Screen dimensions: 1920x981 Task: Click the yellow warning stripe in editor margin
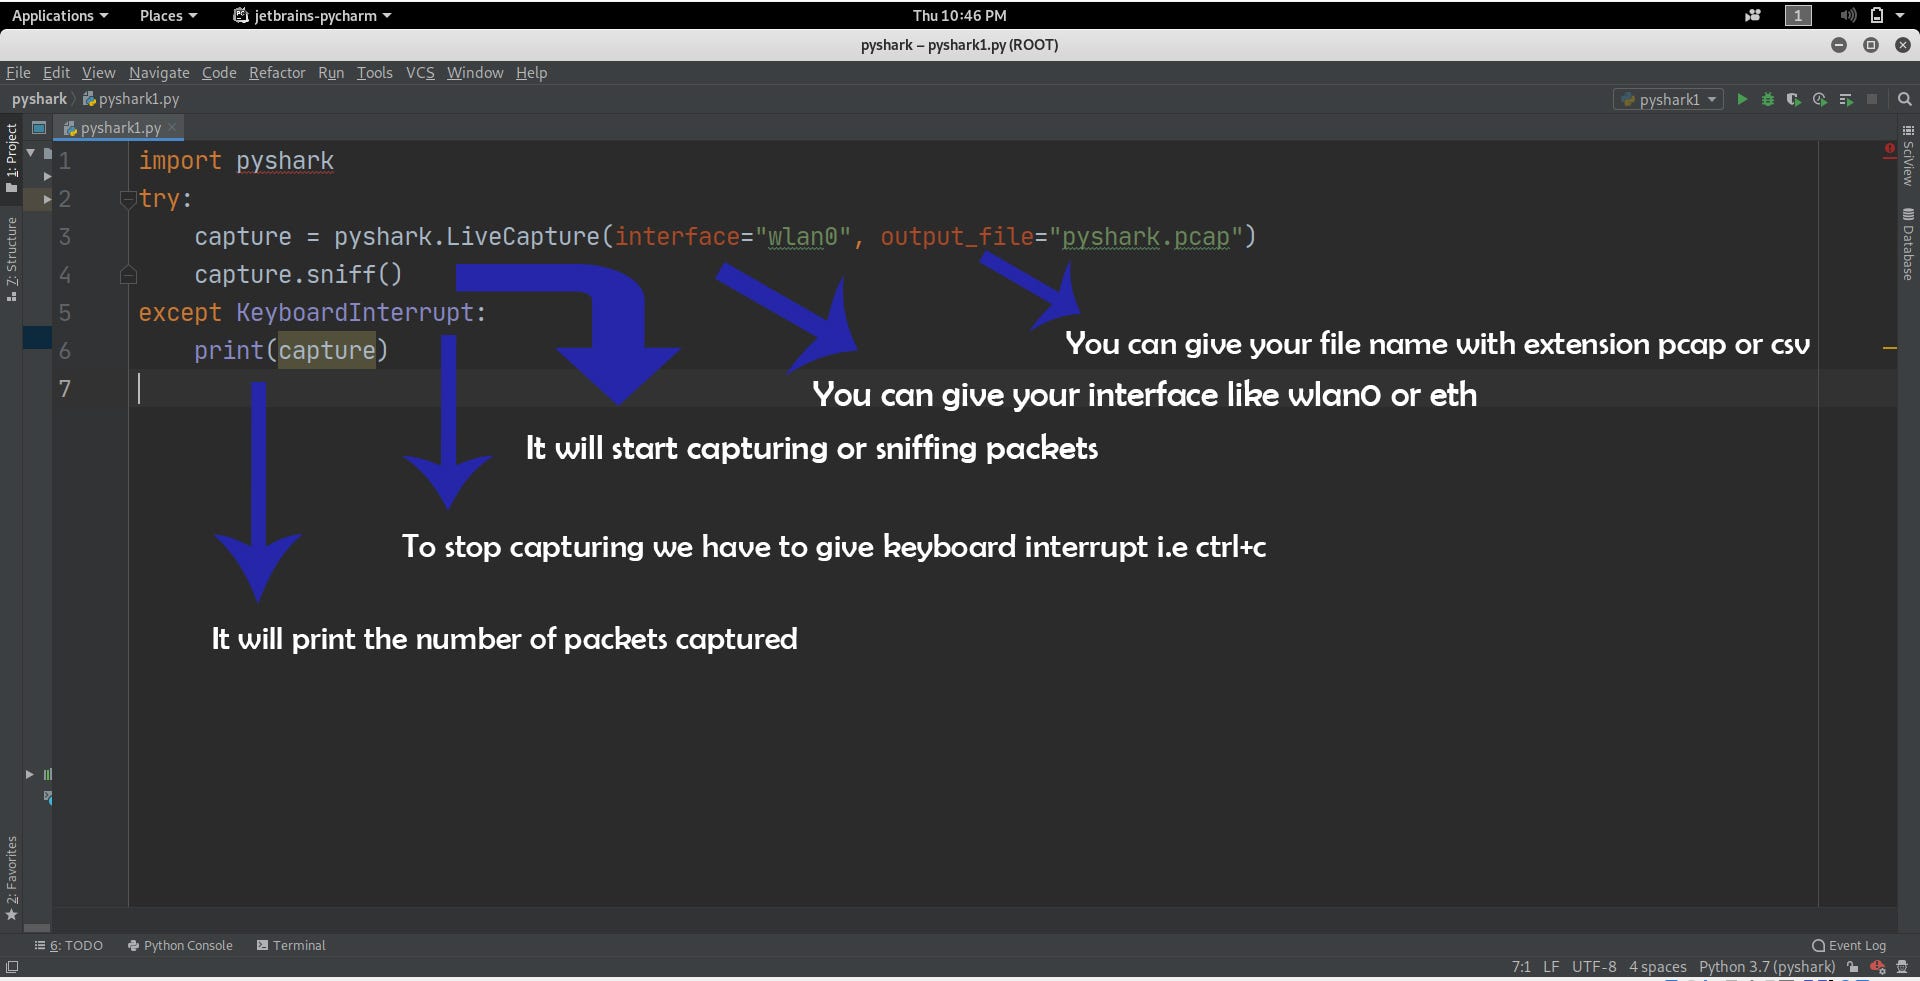pyautogui.click(x=1889, y=348)
